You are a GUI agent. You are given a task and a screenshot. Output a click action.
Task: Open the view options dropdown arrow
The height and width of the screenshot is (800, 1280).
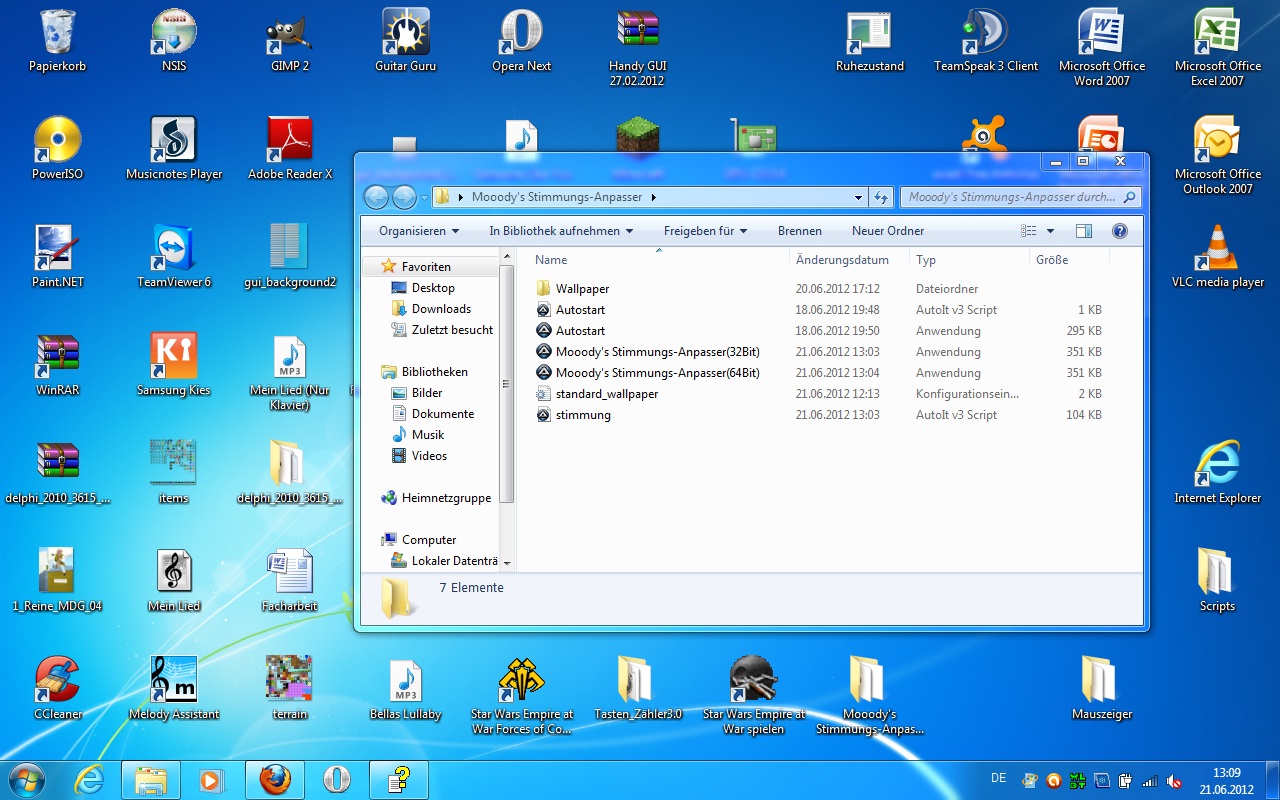pos(1050,231)
